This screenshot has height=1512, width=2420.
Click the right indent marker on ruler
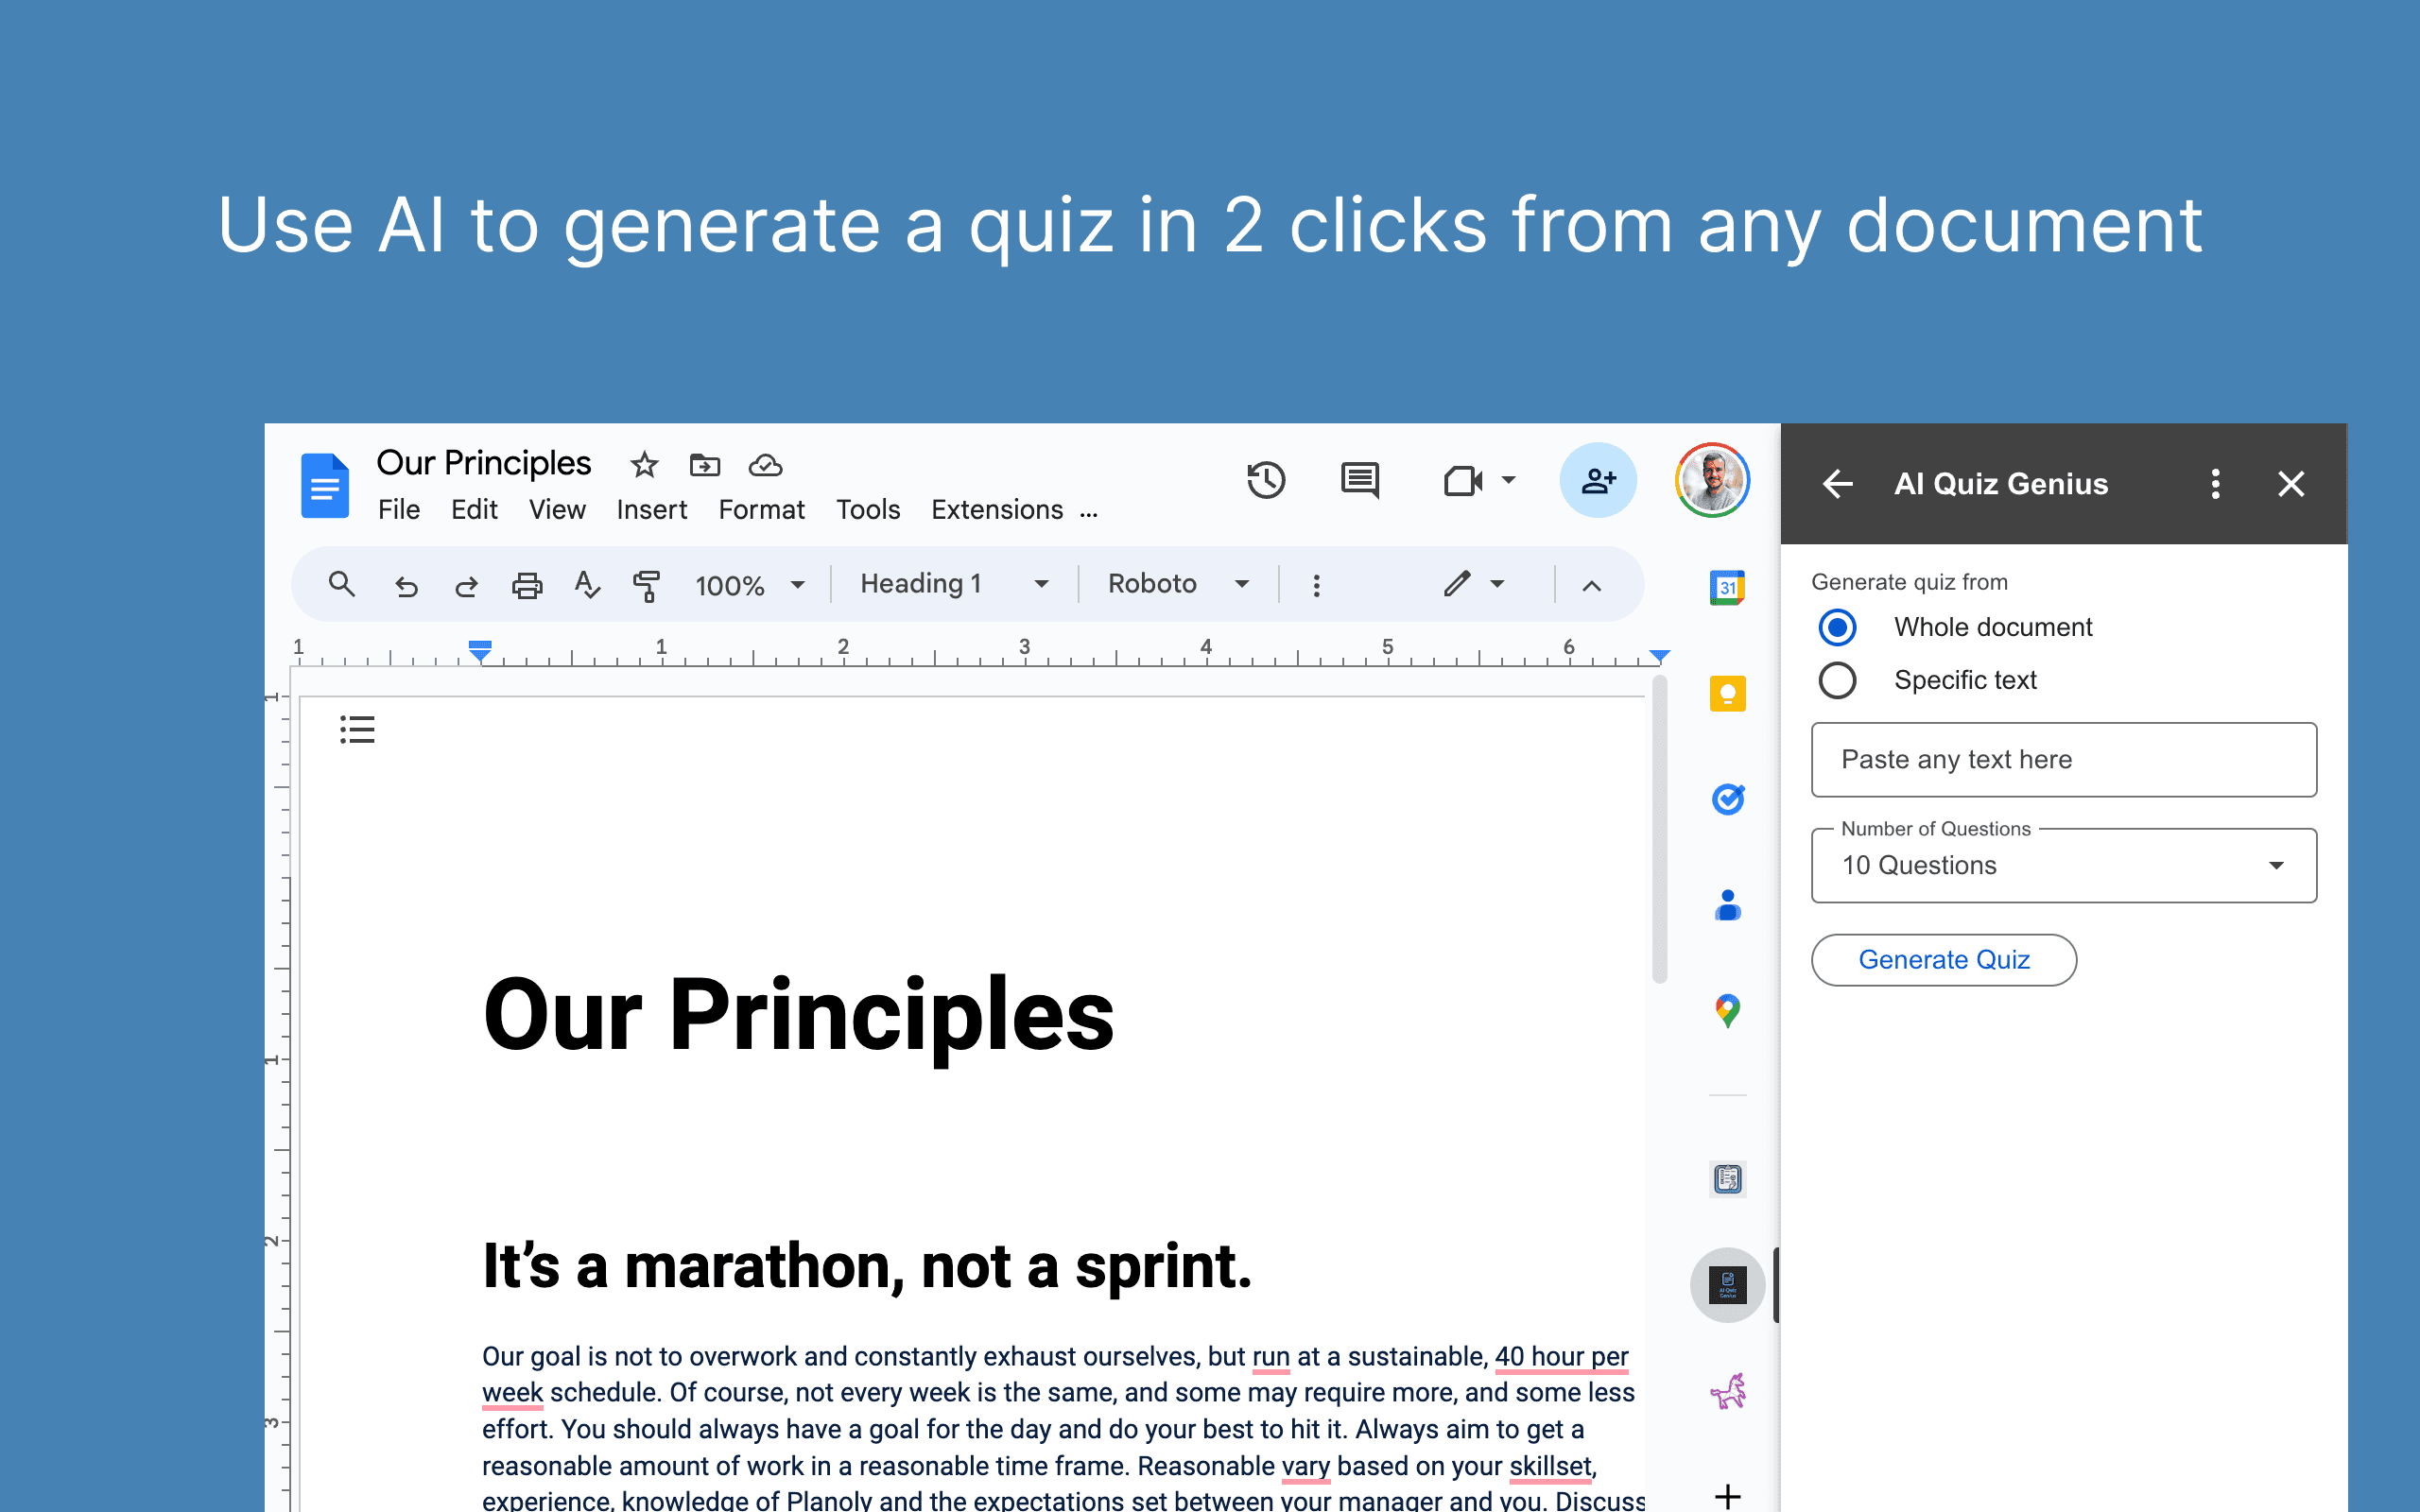point(1660,656)
